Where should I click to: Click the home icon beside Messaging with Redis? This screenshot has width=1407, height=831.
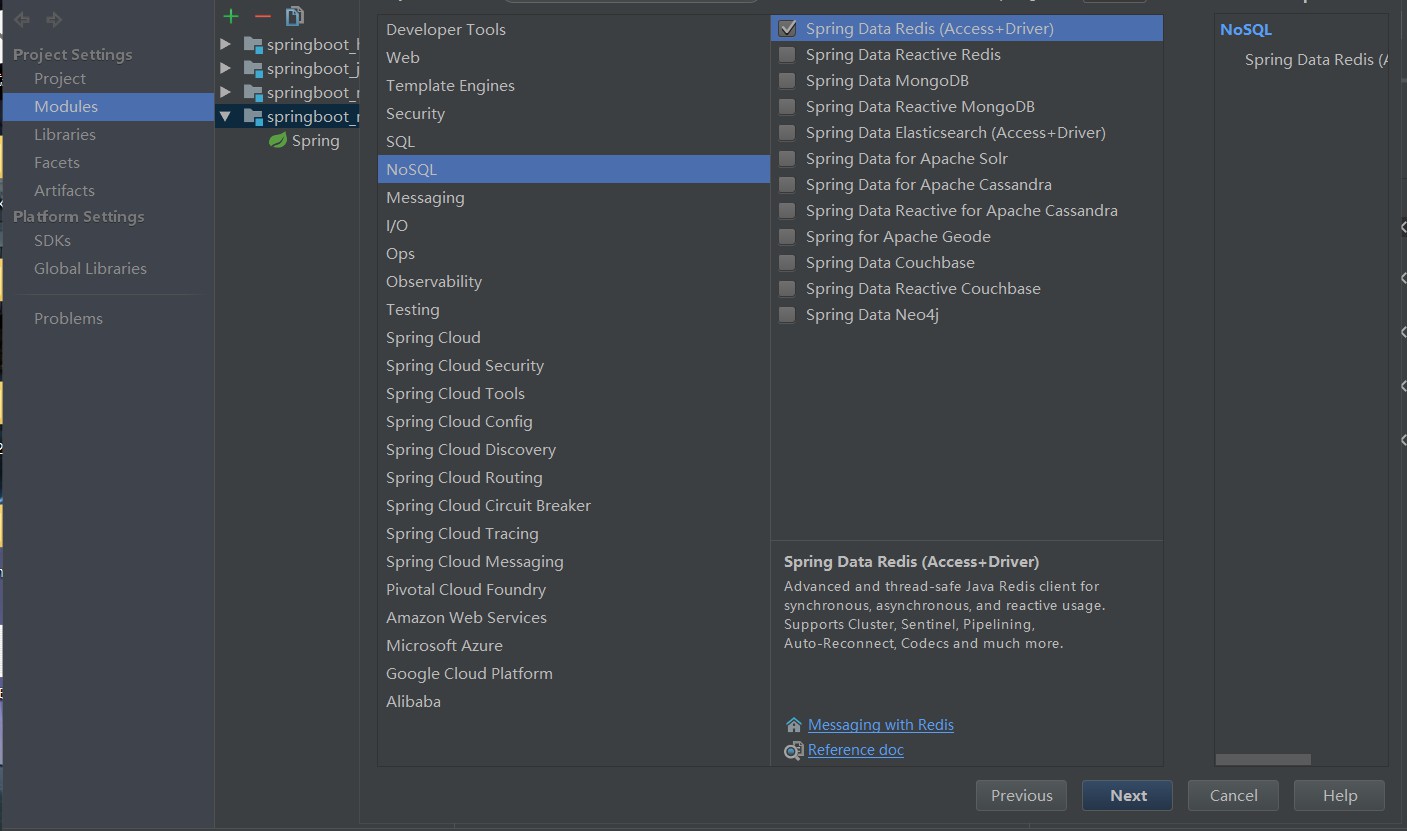793,725
